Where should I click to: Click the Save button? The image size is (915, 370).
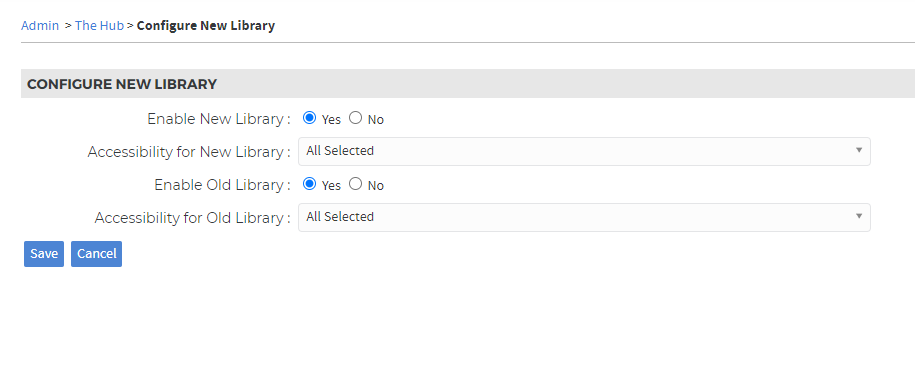[44, 254]
